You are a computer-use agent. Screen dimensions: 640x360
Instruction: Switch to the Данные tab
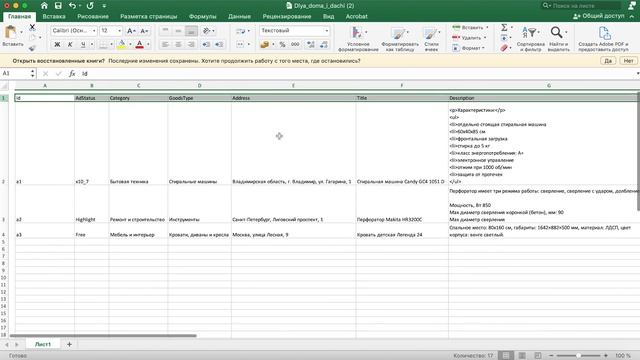tap(239, 17)
